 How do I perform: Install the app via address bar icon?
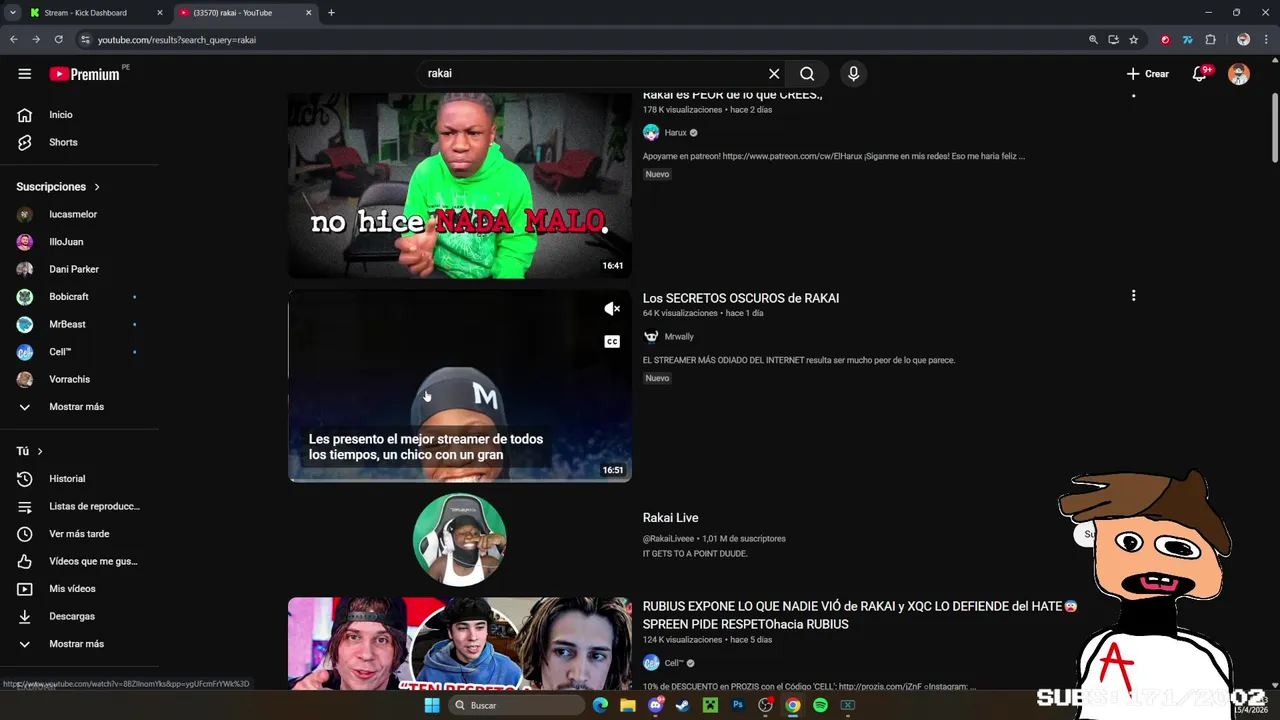(1113, 40)
